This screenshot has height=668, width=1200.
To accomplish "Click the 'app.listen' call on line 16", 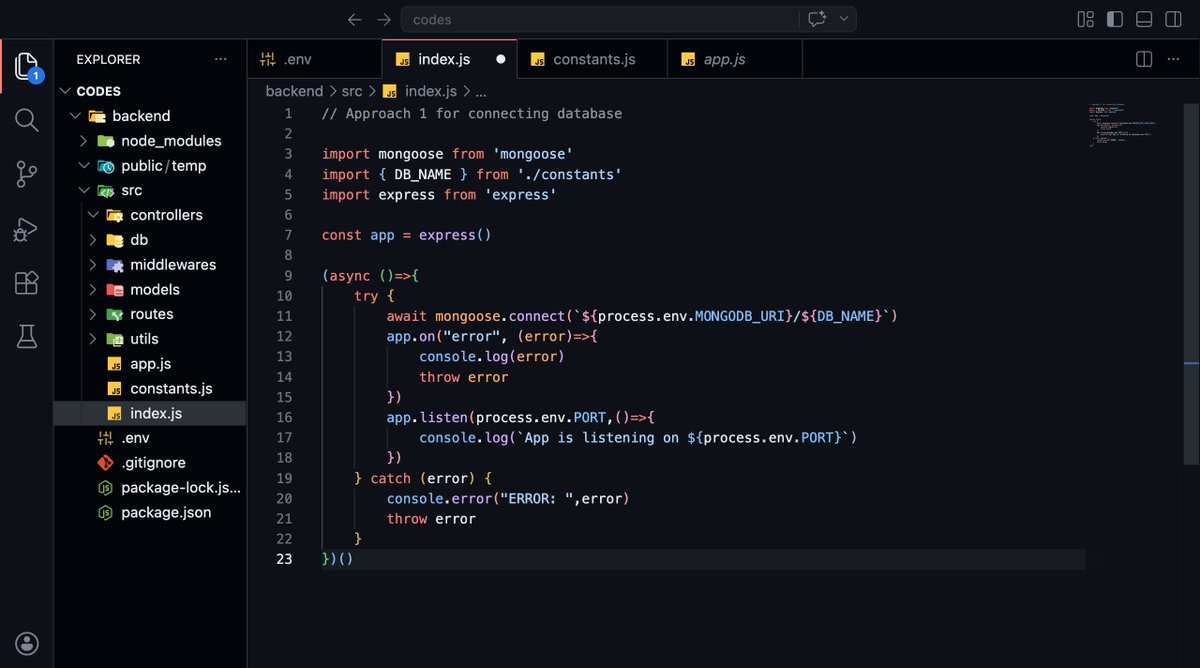I will (x=427, y=417).
